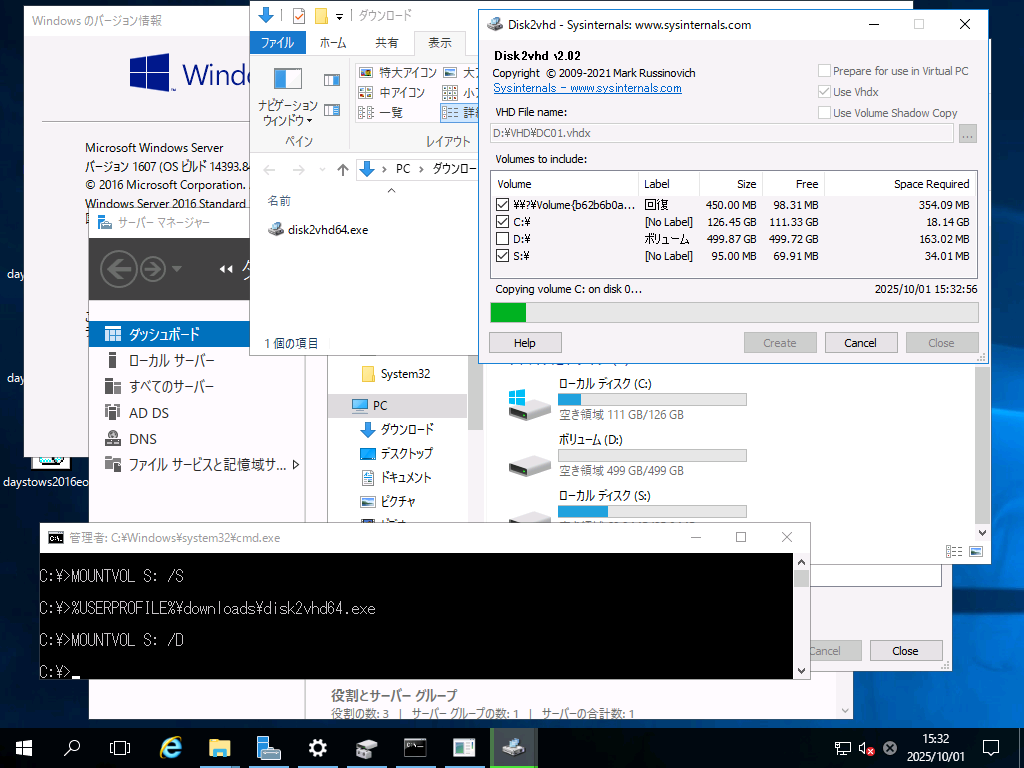1024x768 pixels.
Task: Launch Internet Explorer from the taskbar
Action: [x=169, y=747]
